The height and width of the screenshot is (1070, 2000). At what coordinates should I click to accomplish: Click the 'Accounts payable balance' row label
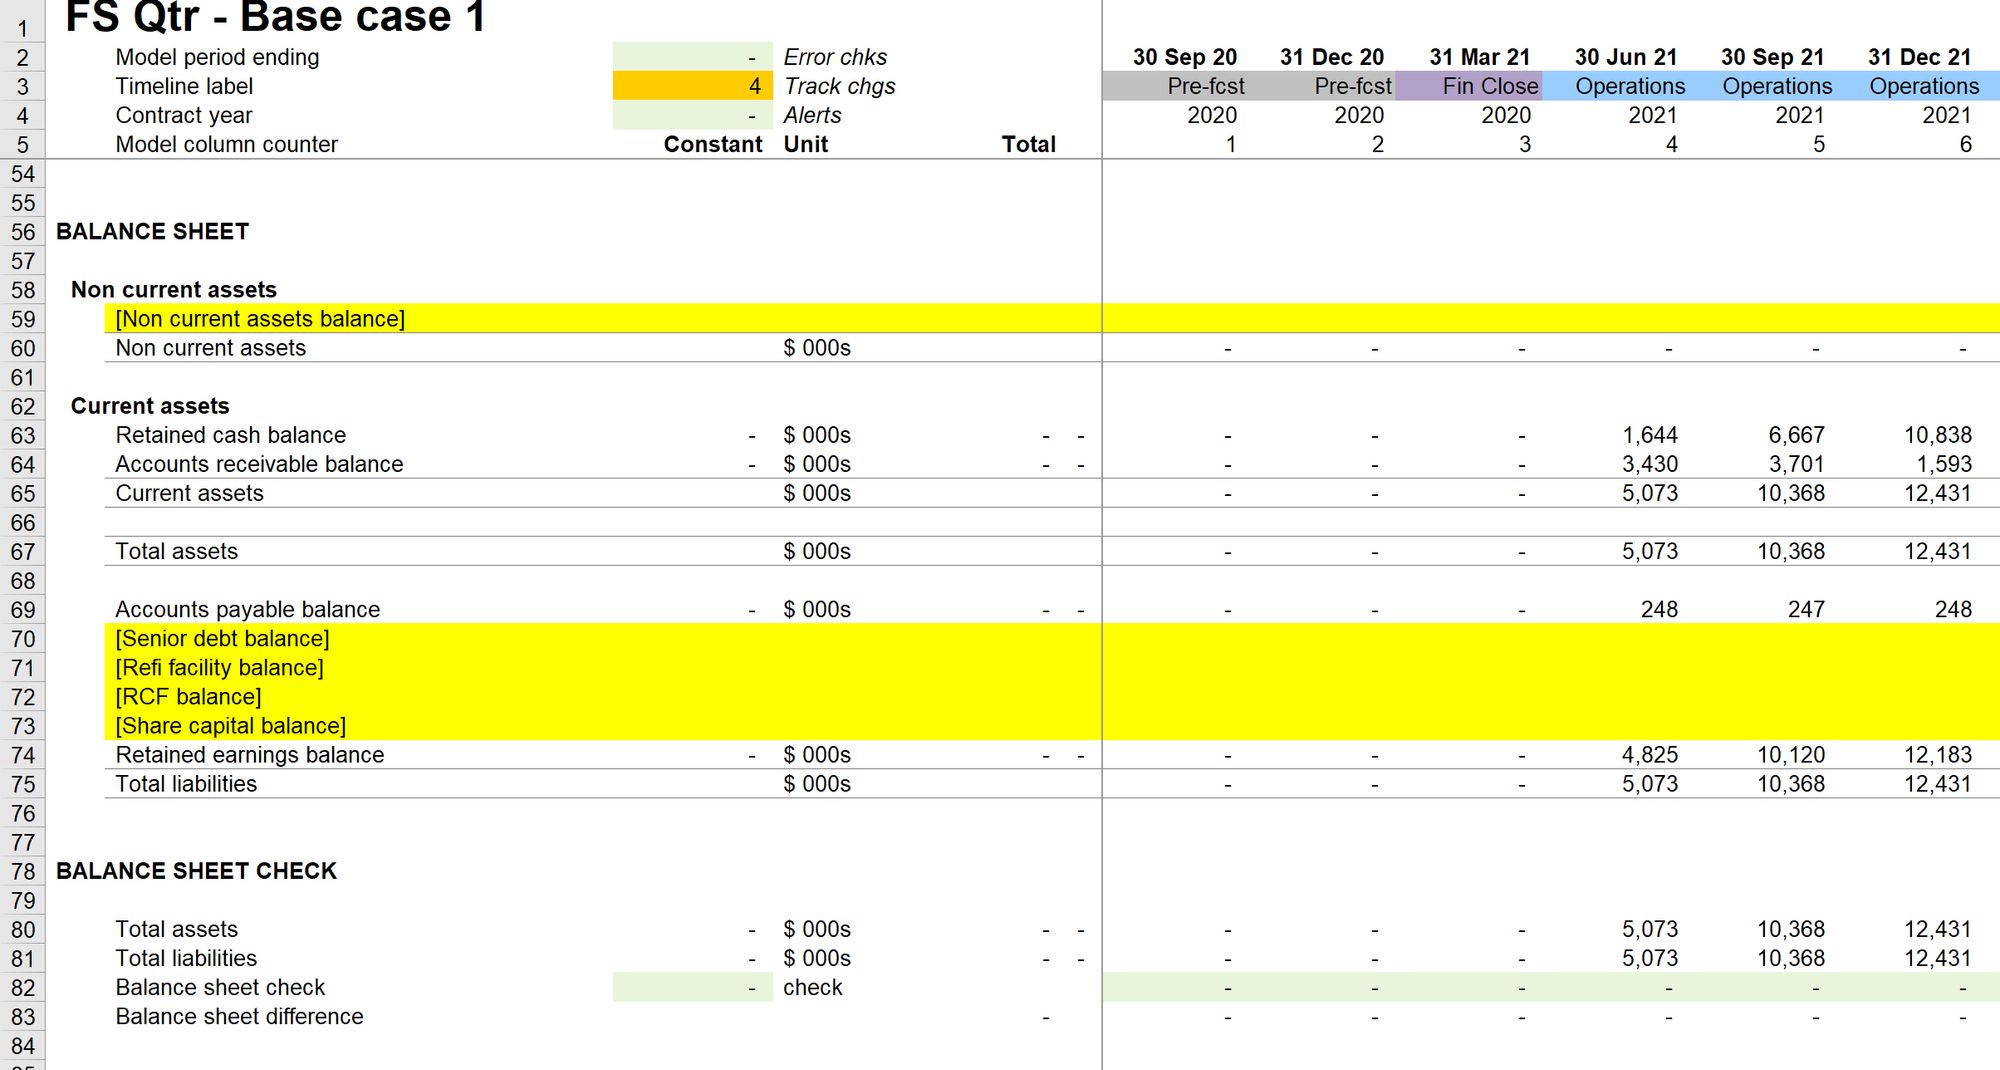(x=247, y=609)
